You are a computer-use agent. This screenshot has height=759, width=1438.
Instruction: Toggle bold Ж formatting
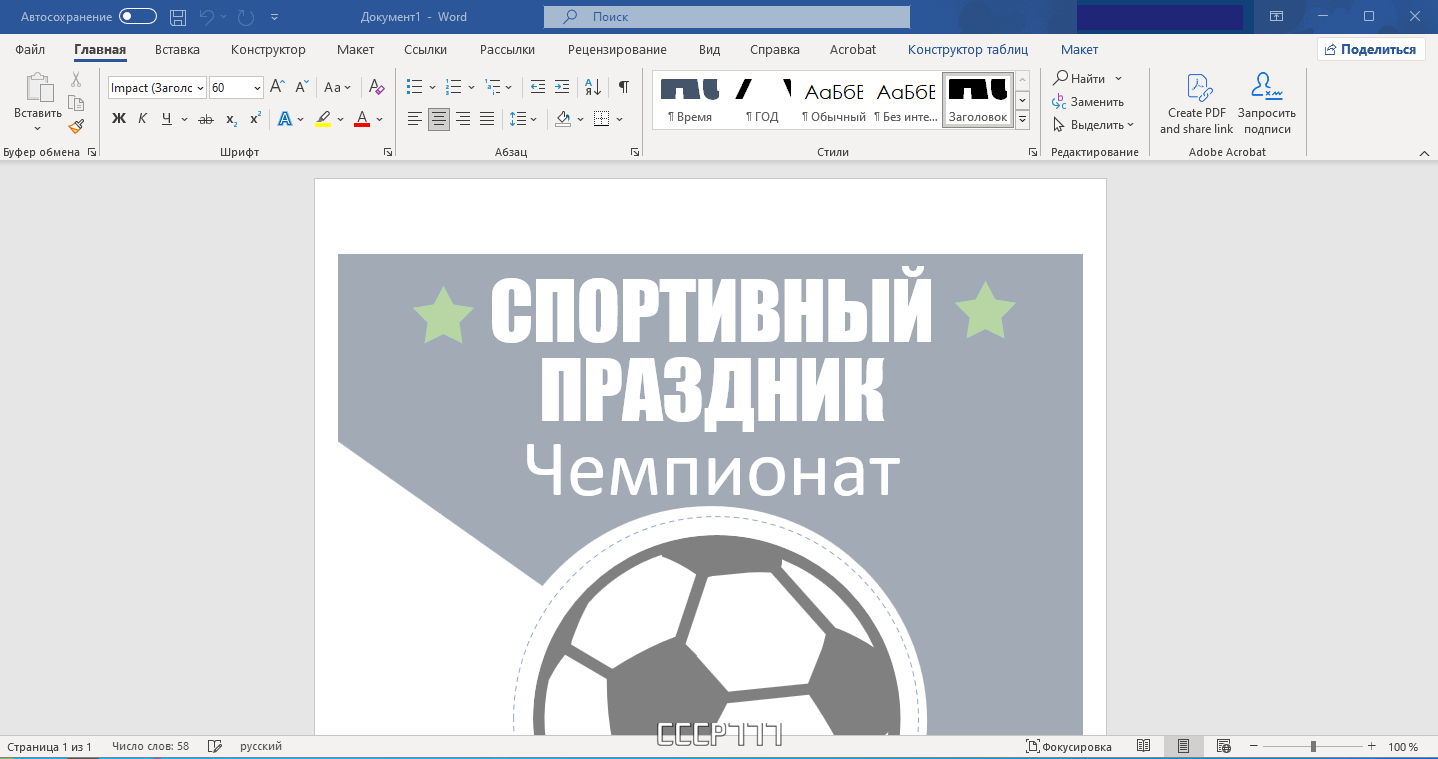[118, 119]
